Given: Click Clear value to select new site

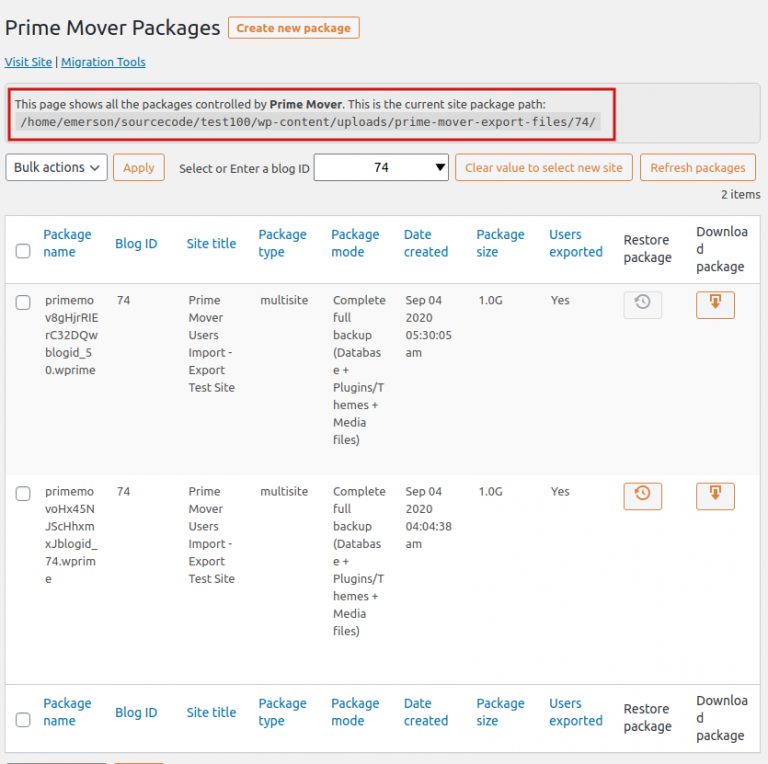Looking at the screenshot, I should tap(544, 167).
